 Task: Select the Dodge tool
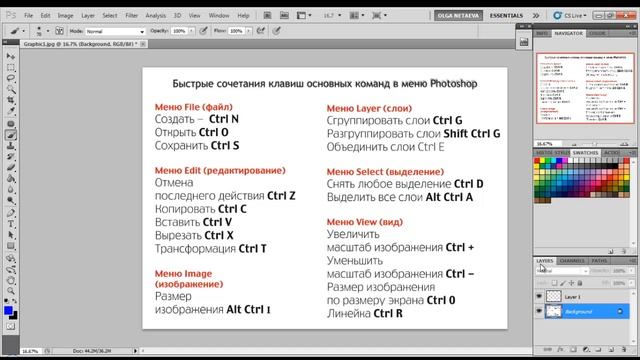[x=11, y=201]
